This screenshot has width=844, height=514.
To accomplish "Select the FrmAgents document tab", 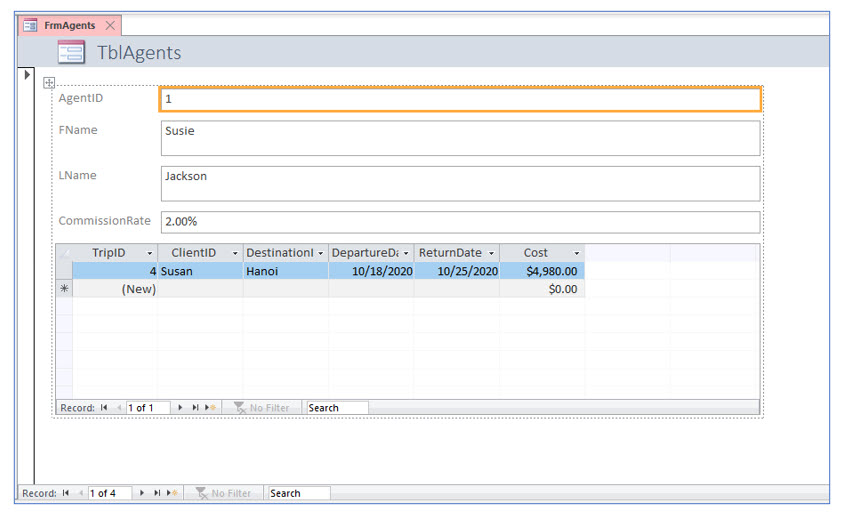I will (x=69, y=25).
